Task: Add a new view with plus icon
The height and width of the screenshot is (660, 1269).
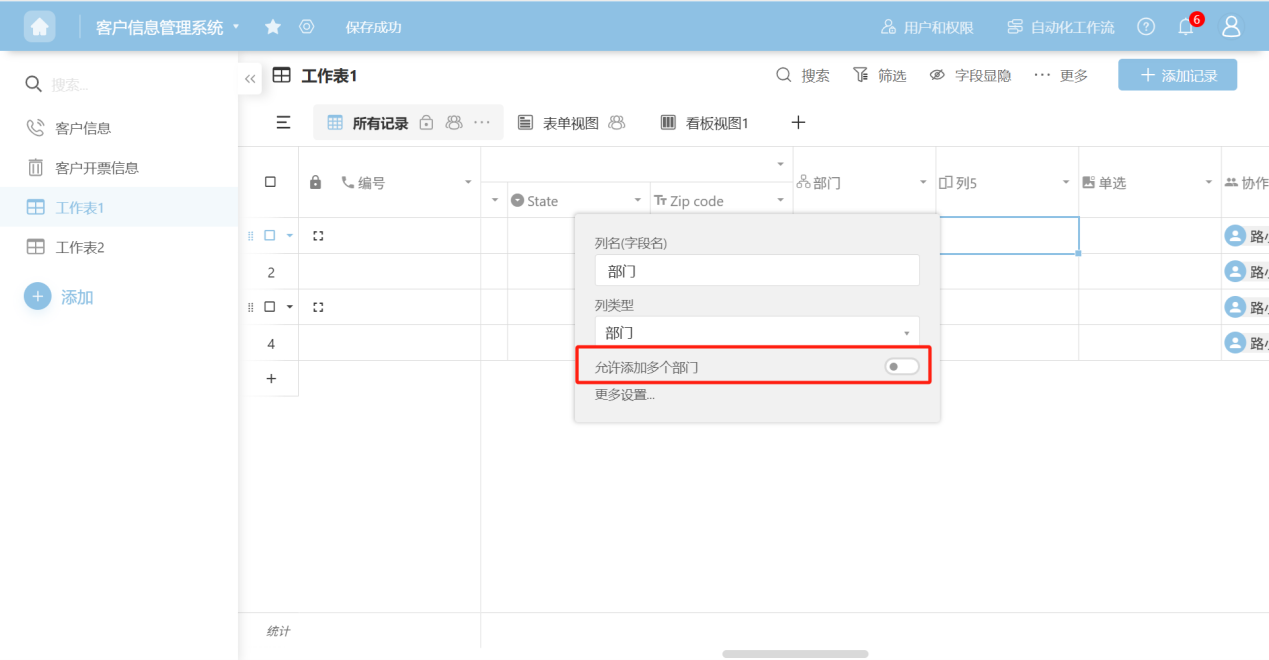Action: [798, 122]
